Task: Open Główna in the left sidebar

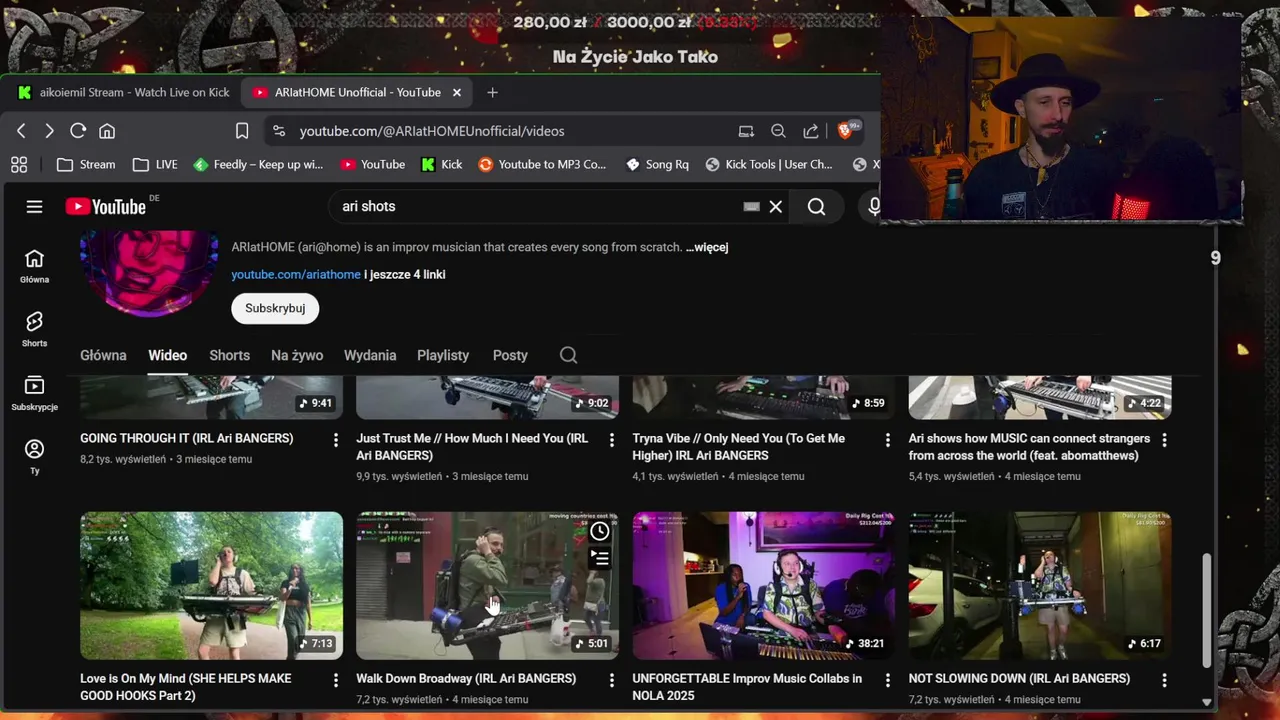Action: [34, 266]
